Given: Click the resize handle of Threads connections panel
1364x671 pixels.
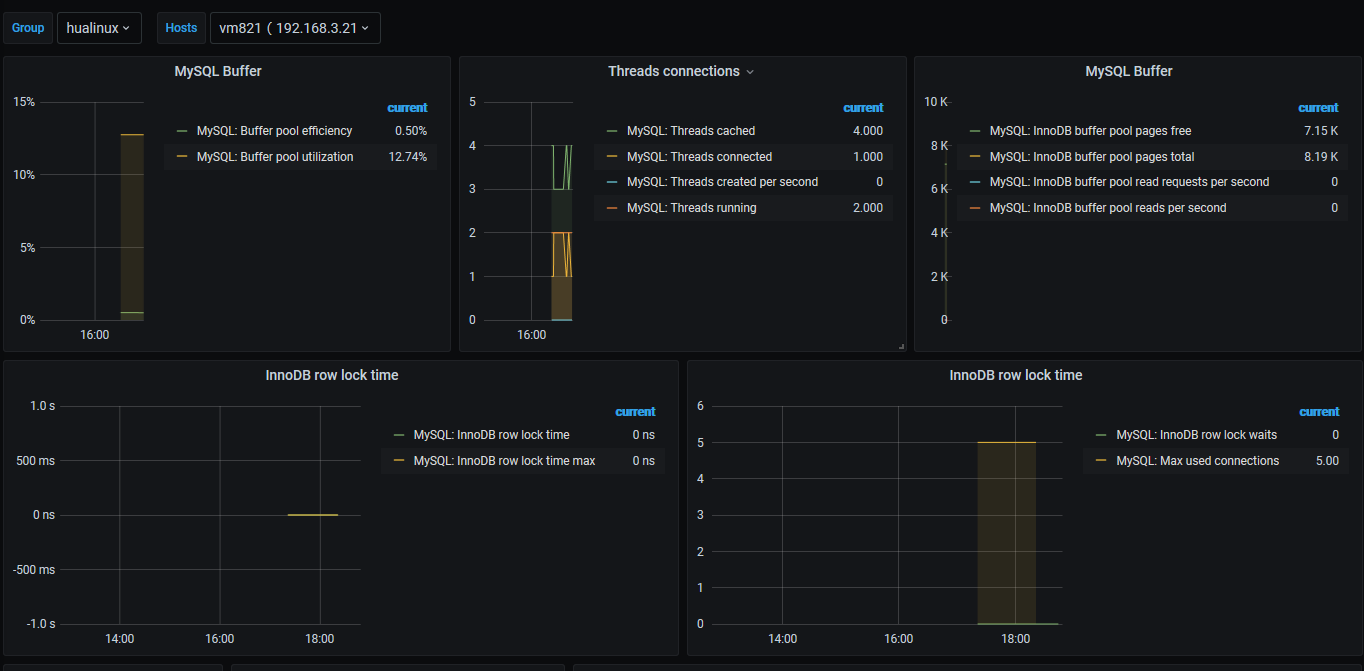Looking at the screenshot, I should coord(901,346).
